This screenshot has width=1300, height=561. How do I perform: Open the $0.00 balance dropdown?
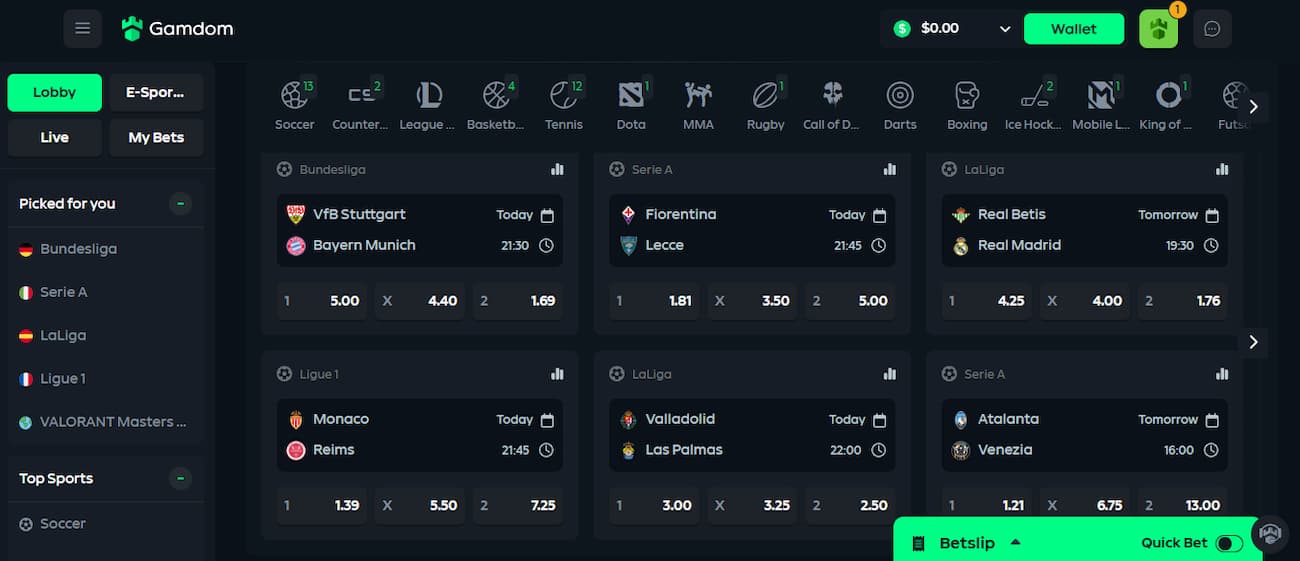tap(951, 29)
